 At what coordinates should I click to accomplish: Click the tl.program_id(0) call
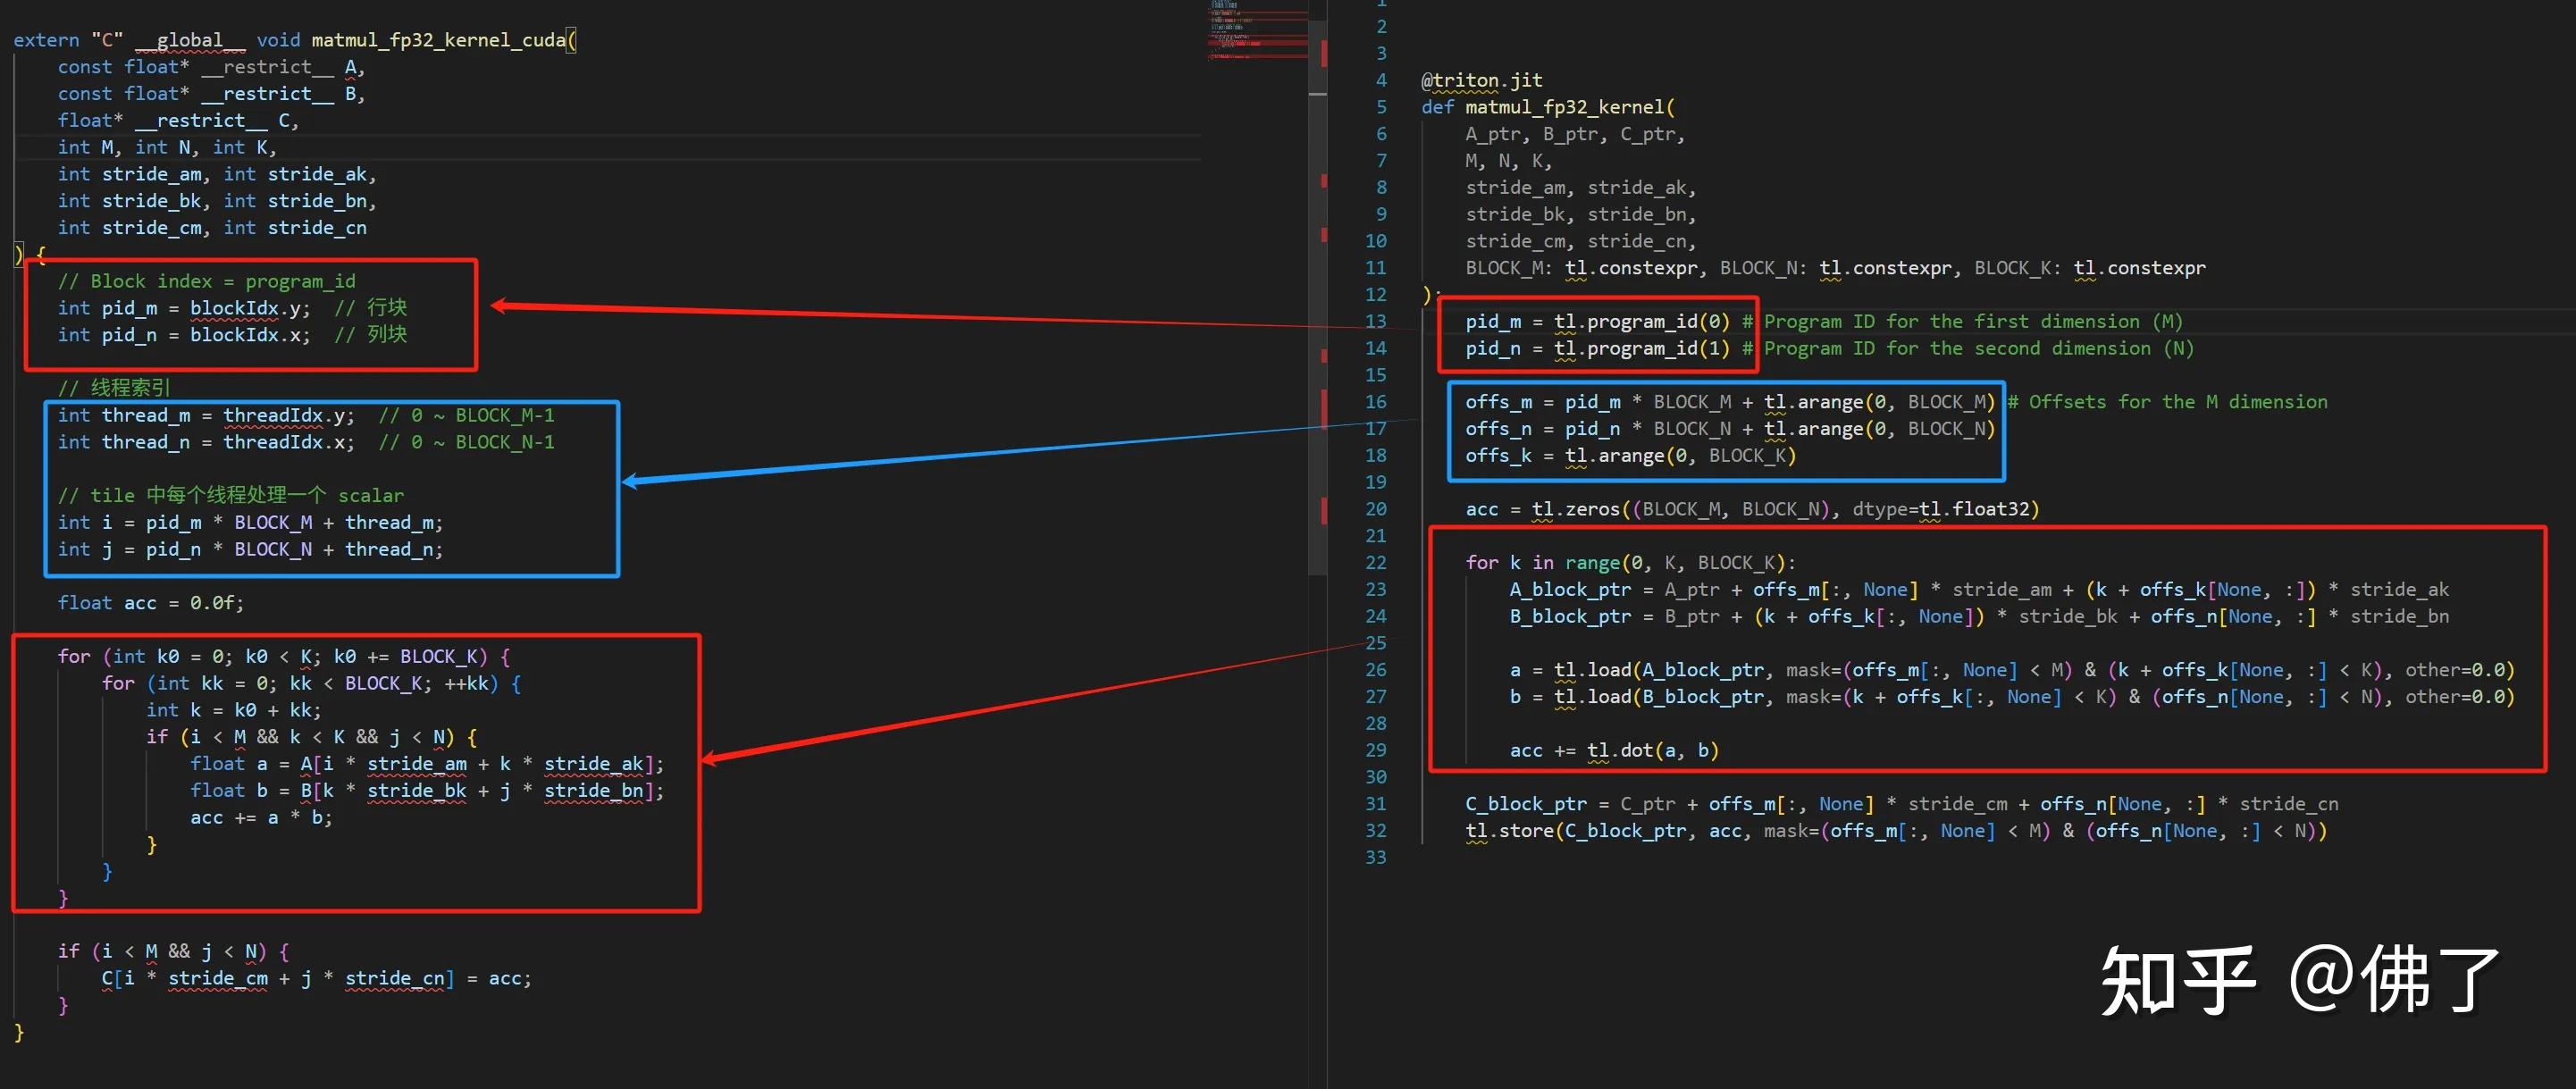tap(1641, 322)
